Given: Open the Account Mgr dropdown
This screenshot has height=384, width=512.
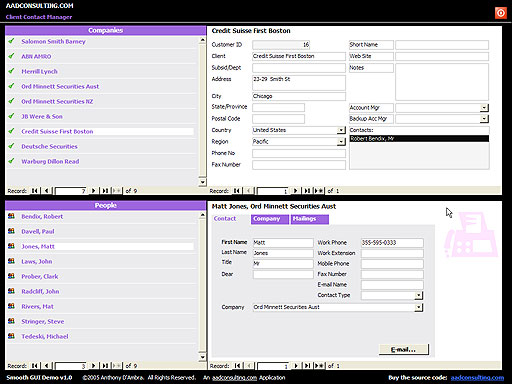Looking at the screenshot, I should [x=484, y=108].
